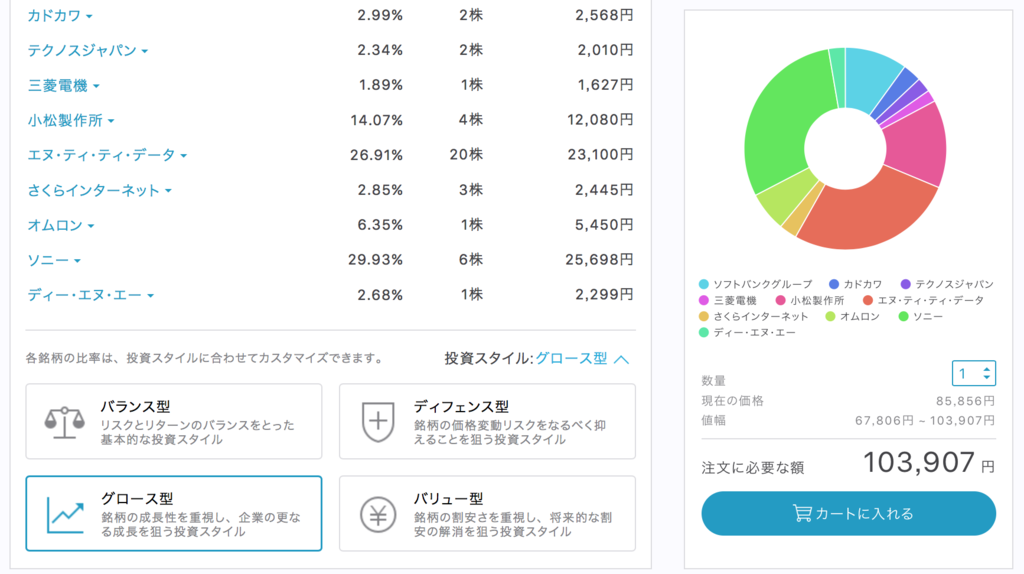Click the cart icon on the button
This screenshot has height=574, width=1024.
[x=802, y=513]
